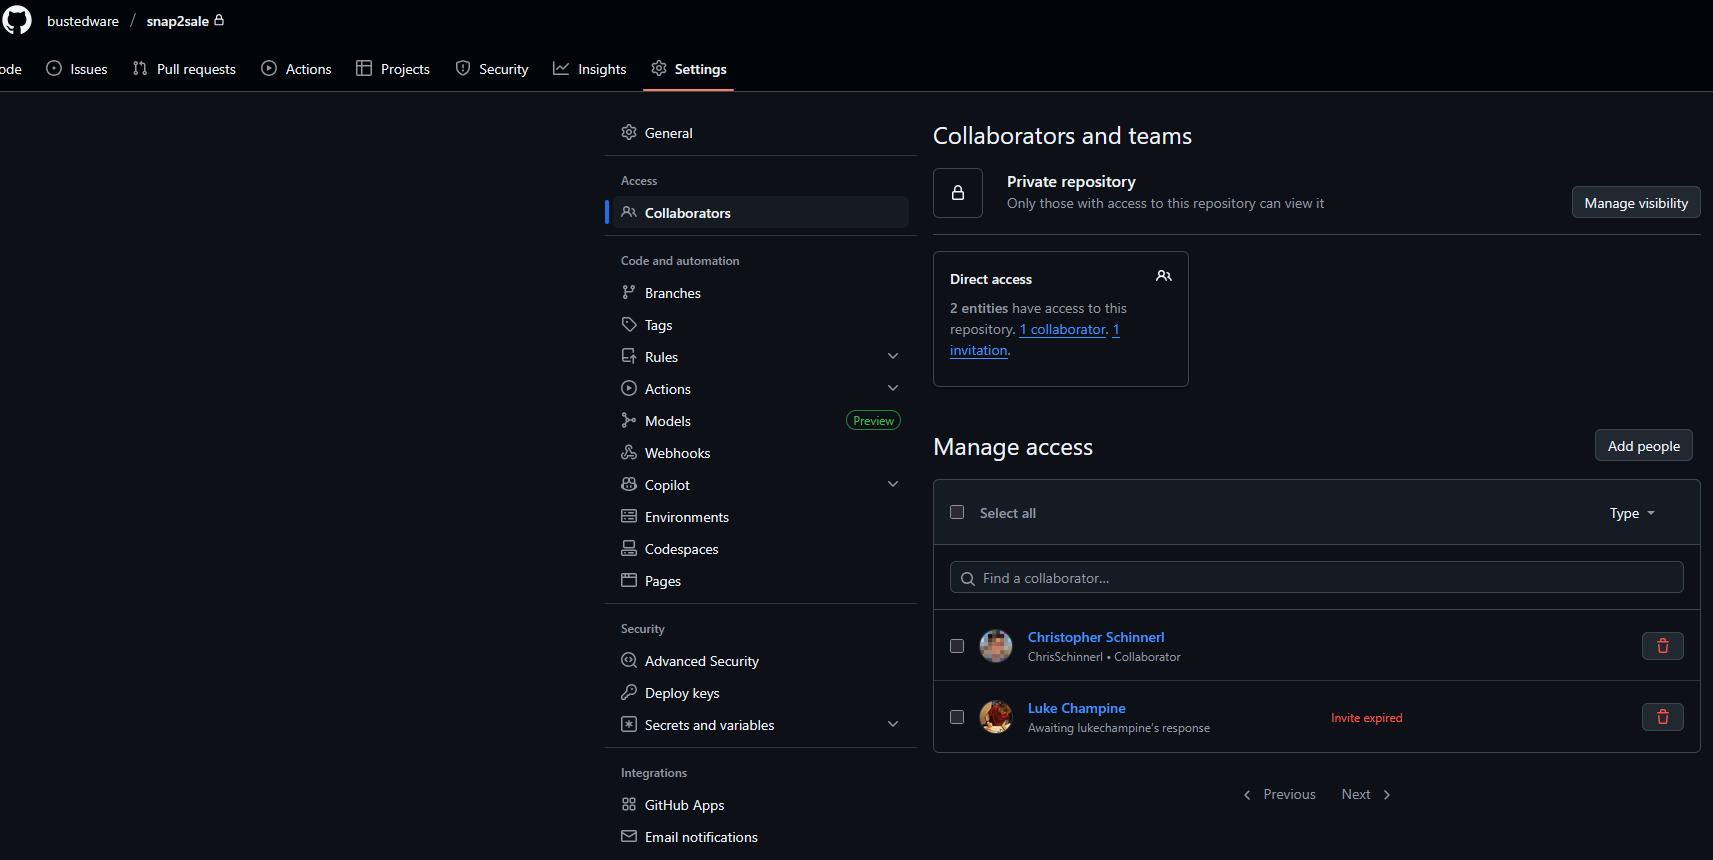Screen dimensions: 1713x860
Task: Click the Manage visibility button
Action: coord(1635,203)
